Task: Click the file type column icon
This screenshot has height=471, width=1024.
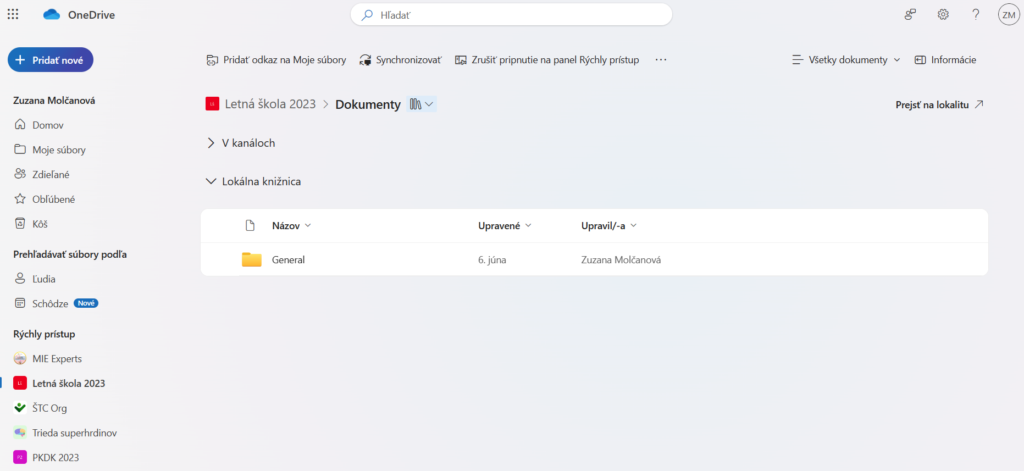Action: pyautogui.click(x=249, y=226)
